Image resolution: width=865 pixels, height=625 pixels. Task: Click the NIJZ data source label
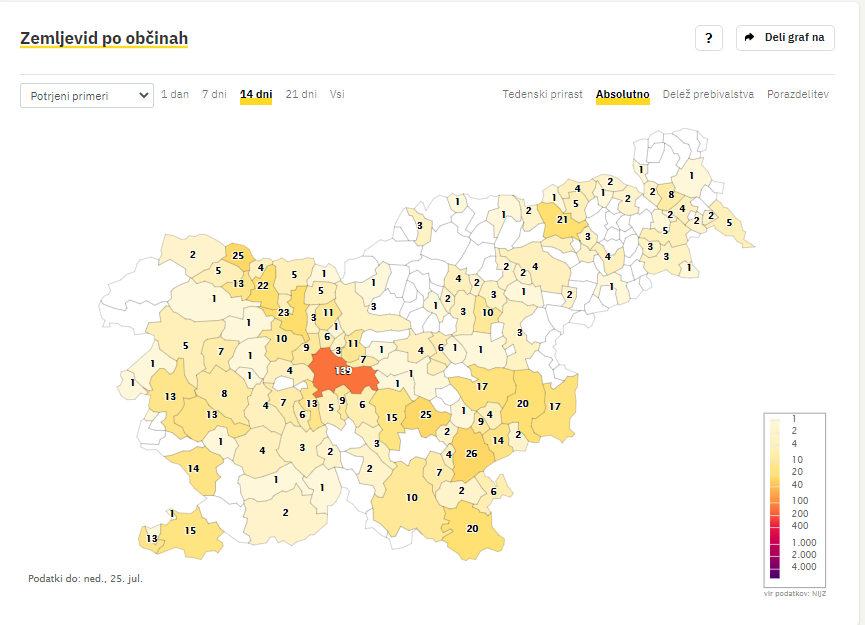click(794, 594)
